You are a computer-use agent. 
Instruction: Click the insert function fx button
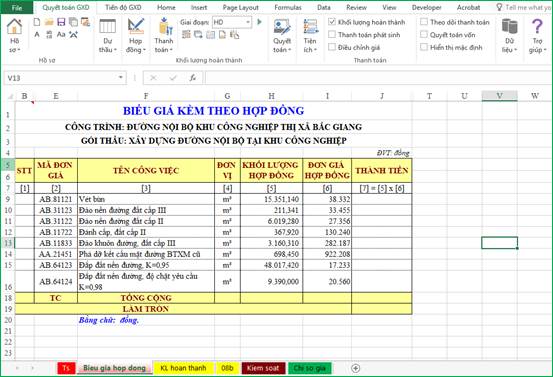193,78
